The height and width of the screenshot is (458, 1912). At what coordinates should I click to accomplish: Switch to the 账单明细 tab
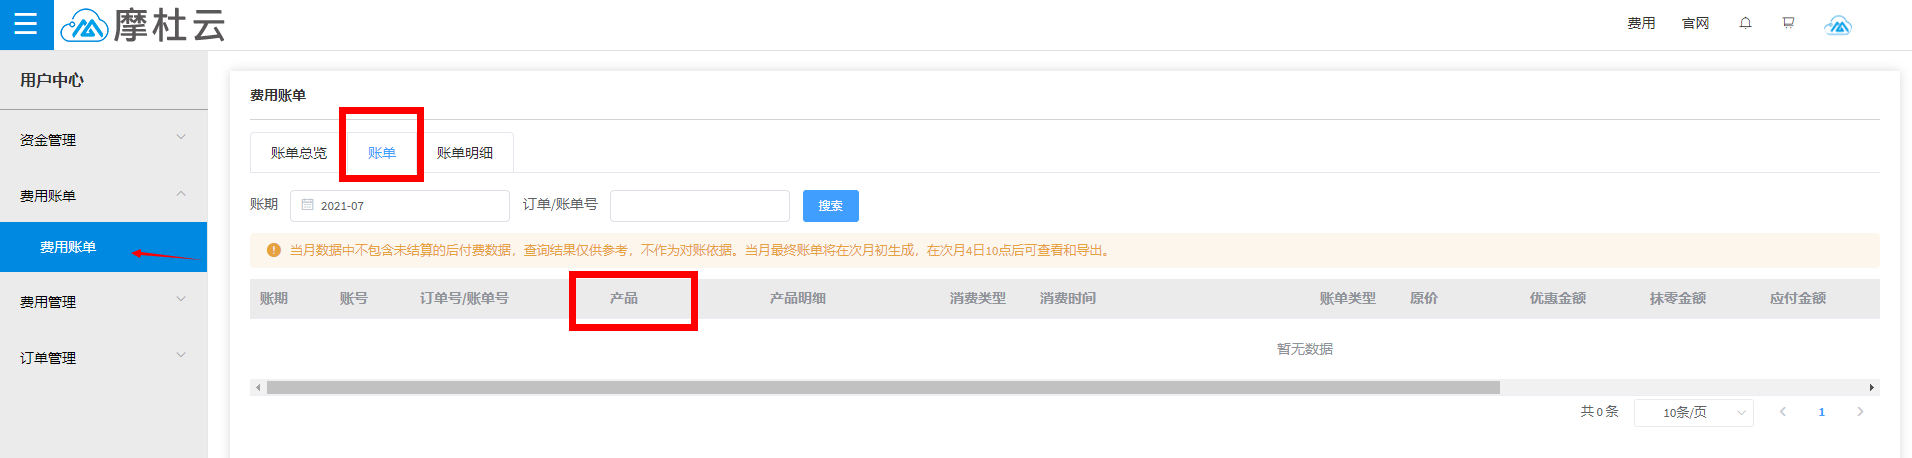(465, 153)
